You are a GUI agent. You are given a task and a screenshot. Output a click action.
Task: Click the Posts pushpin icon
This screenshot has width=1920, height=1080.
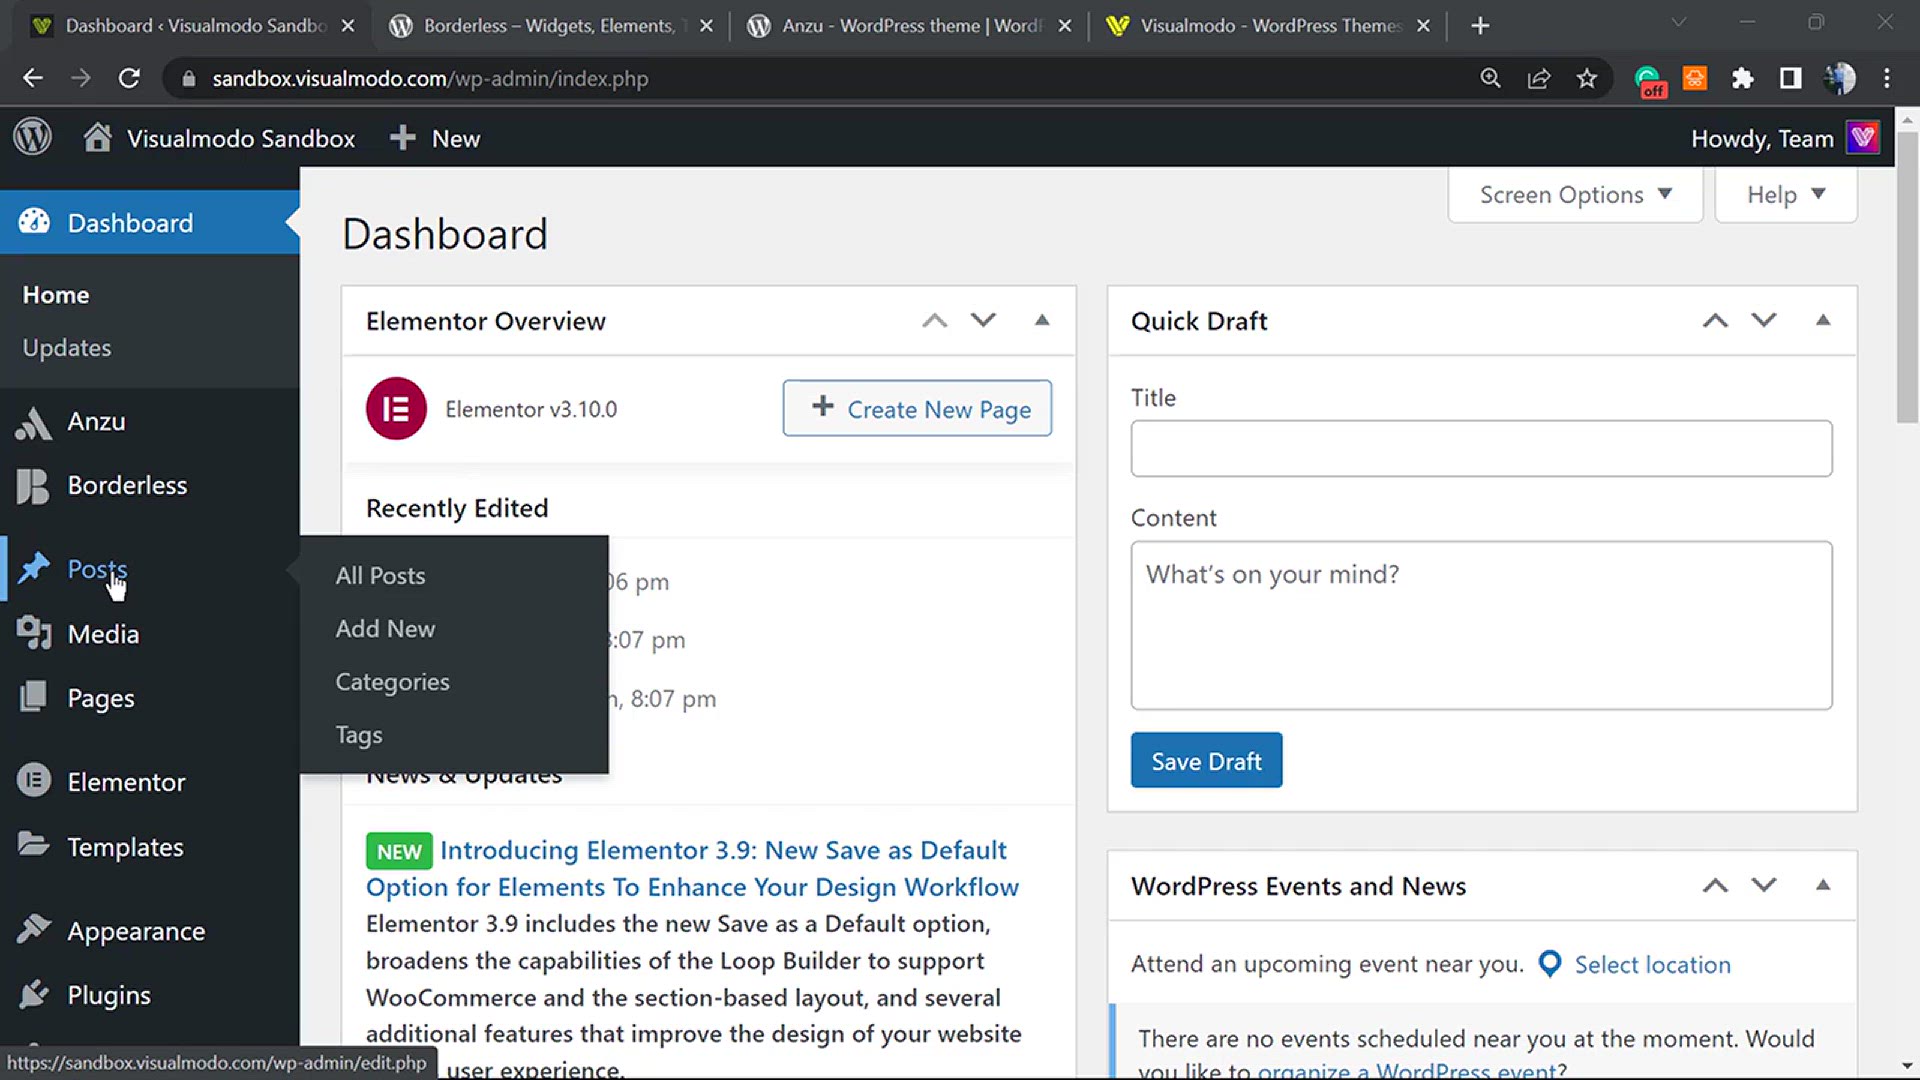tap(34, 568)
